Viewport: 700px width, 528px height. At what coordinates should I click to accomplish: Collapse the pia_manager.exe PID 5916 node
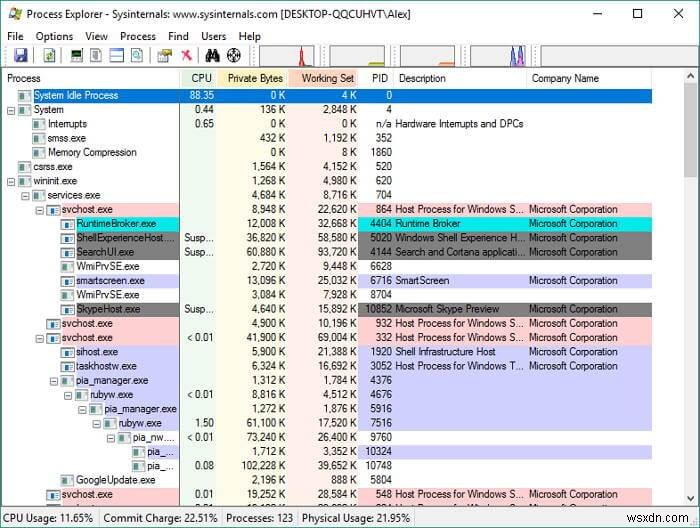(x=83, y=410)
